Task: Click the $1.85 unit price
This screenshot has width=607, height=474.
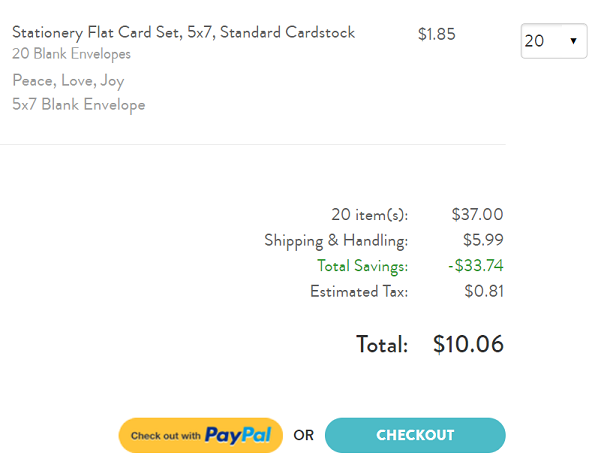Action: [437, 34]
